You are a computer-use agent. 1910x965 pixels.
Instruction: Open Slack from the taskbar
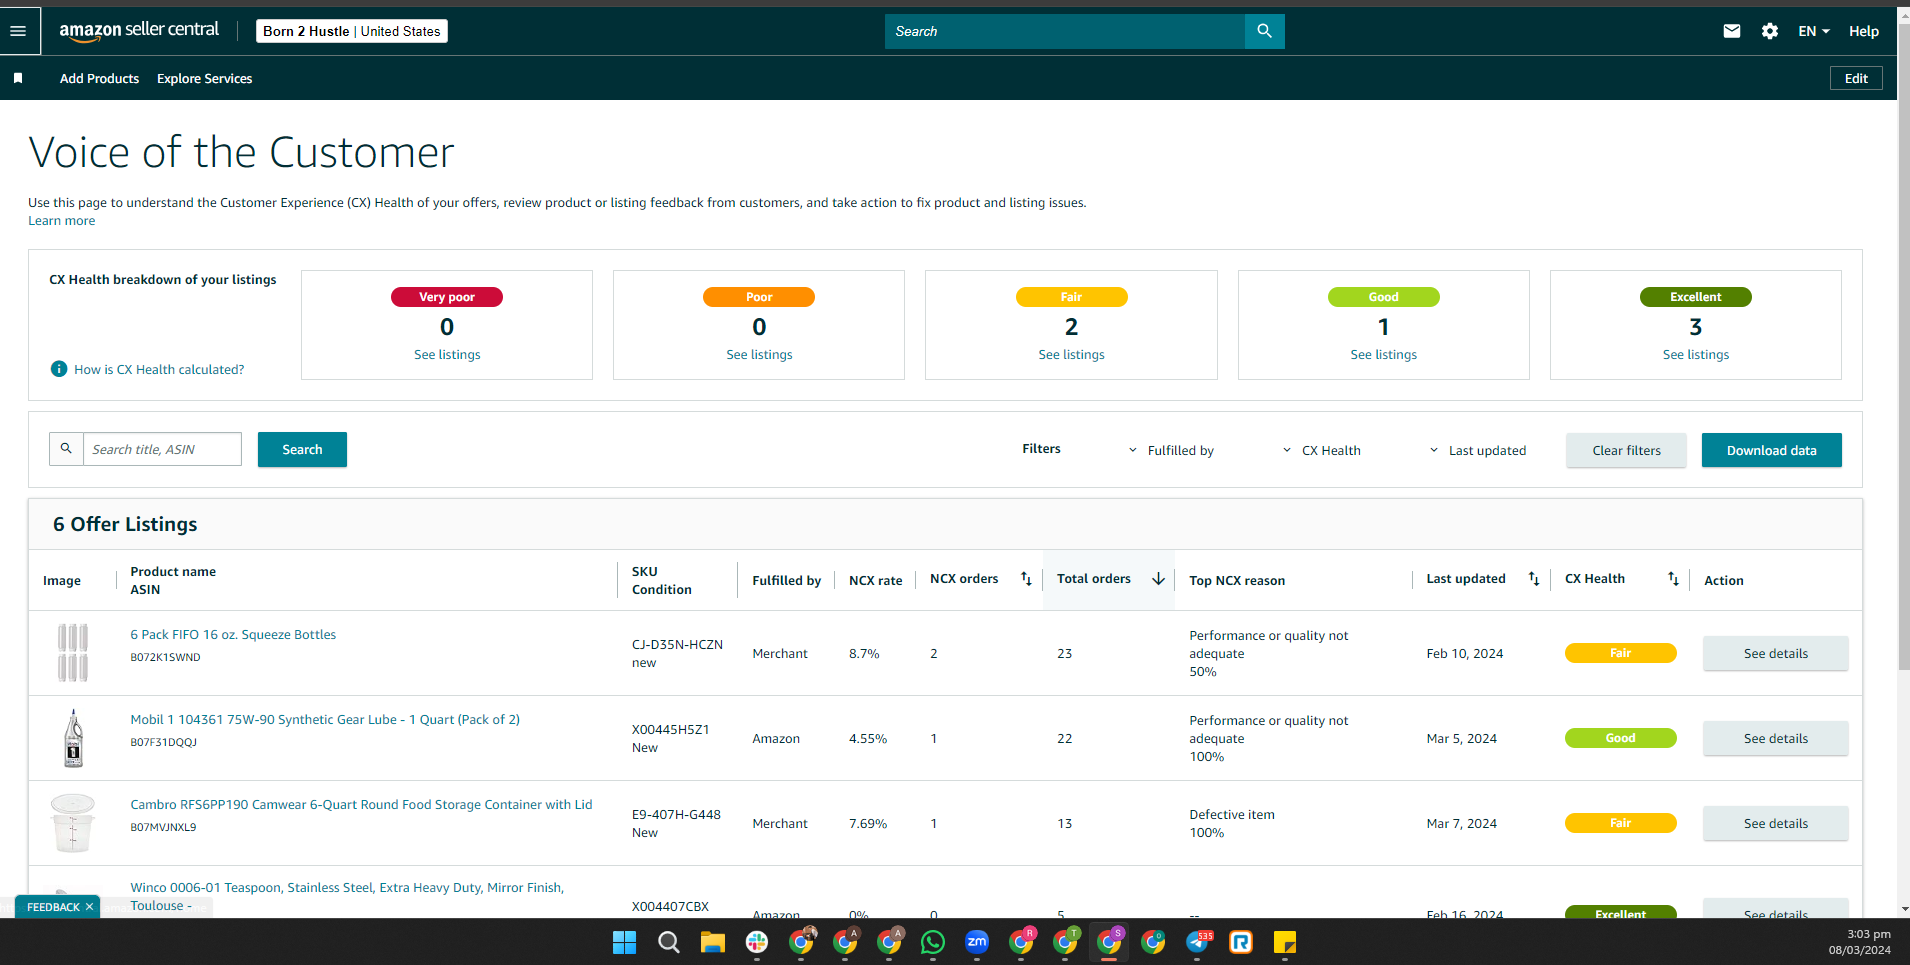click(757, 942)
